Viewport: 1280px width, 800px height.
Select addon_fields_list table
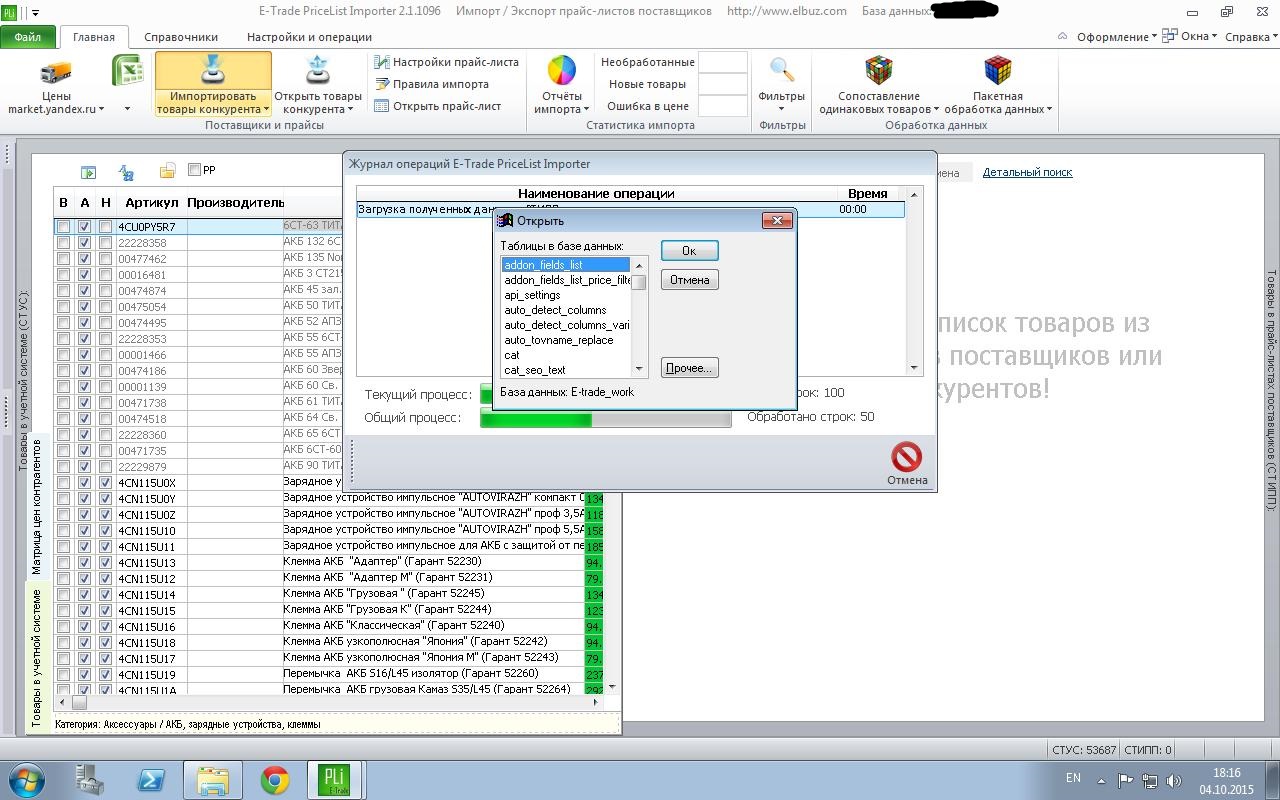click(566, 265)
